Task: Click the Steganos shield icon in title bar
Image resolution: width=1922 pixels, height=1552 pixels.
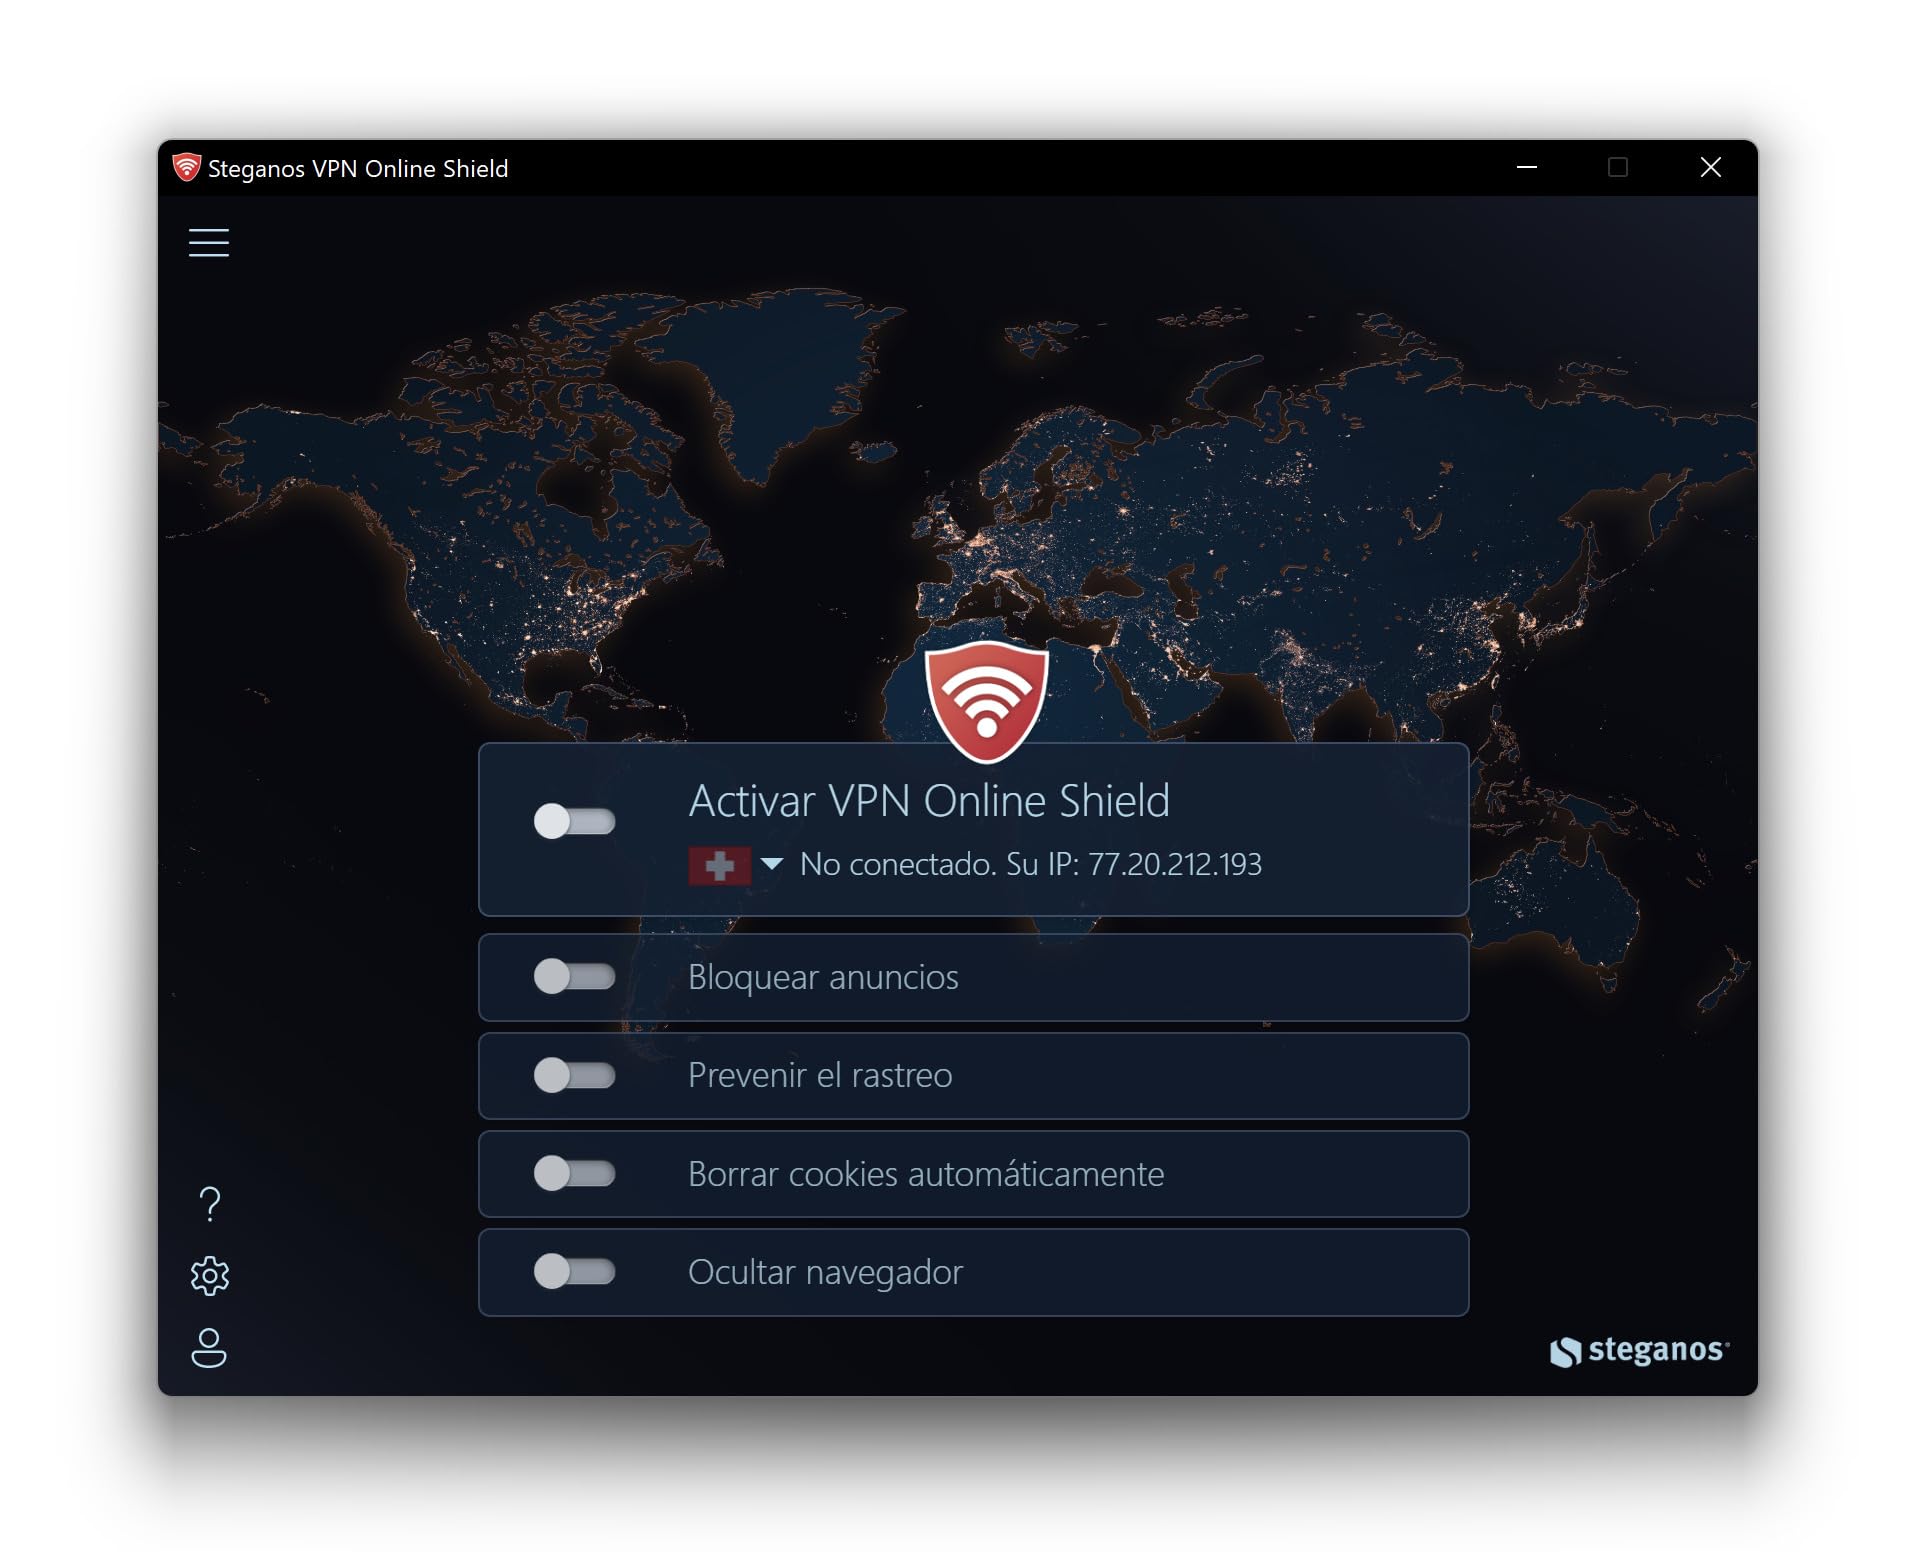Action: (x=186, y=168)
